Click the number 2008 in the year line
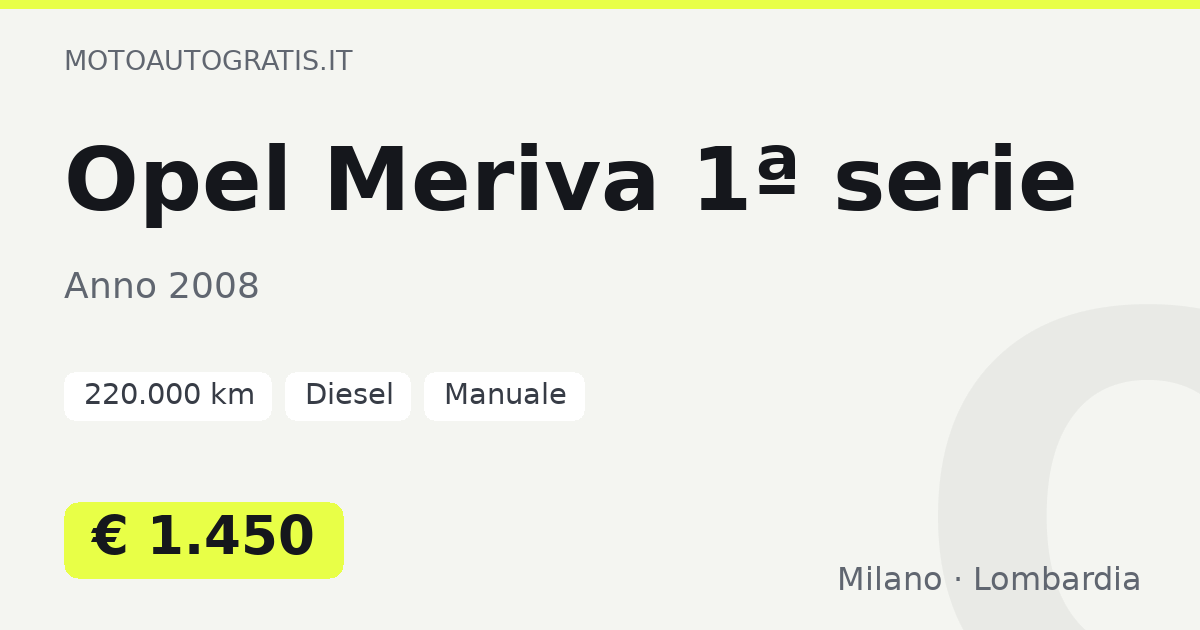1200x630 pixels. (214, 287)
